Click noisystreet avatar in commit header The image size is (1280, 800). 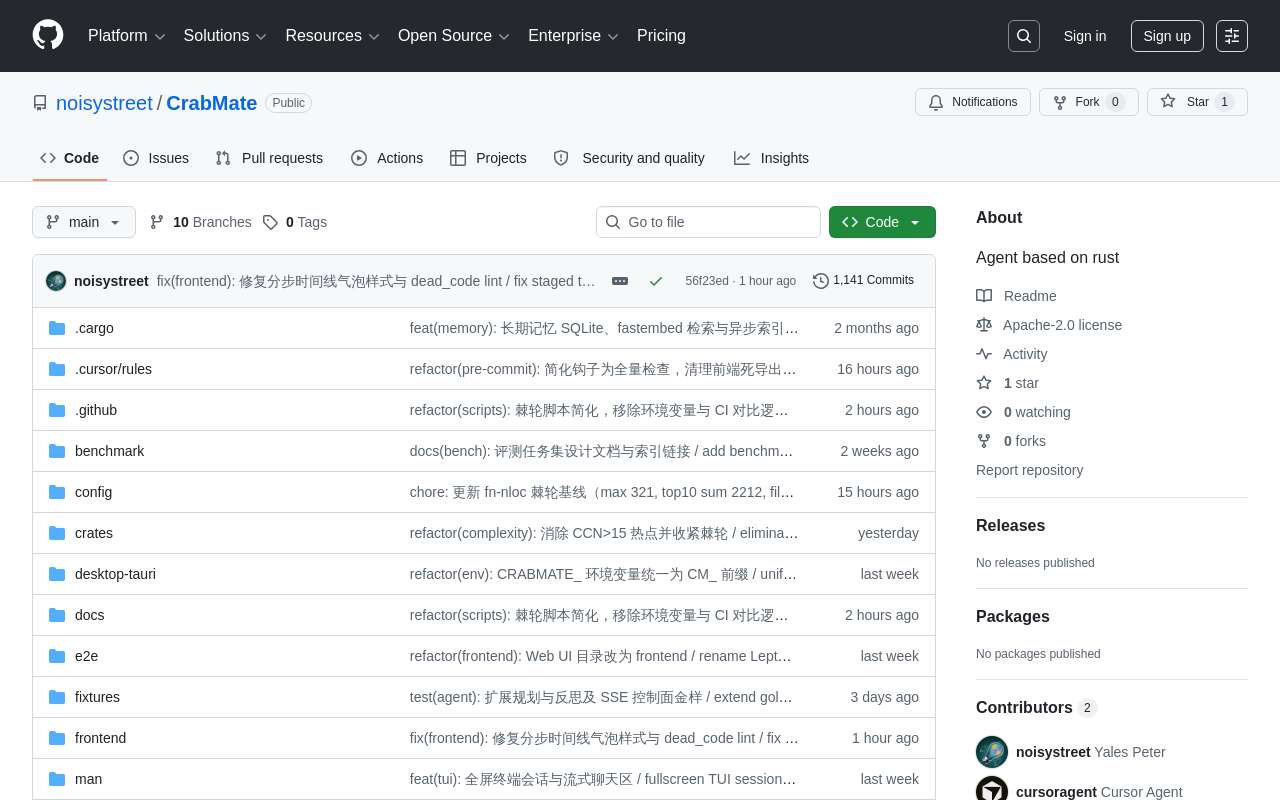[x=56, y=281]
